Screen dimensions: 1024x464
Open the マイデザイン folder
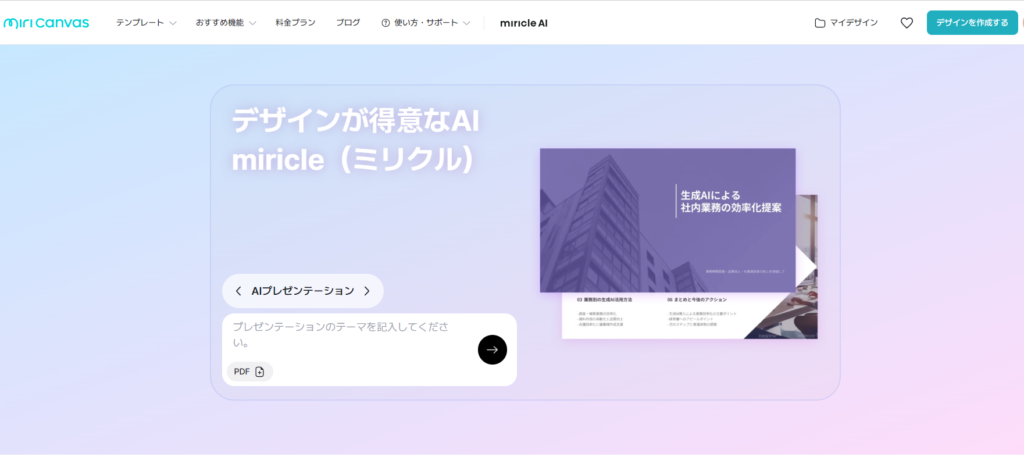(846, 22)
